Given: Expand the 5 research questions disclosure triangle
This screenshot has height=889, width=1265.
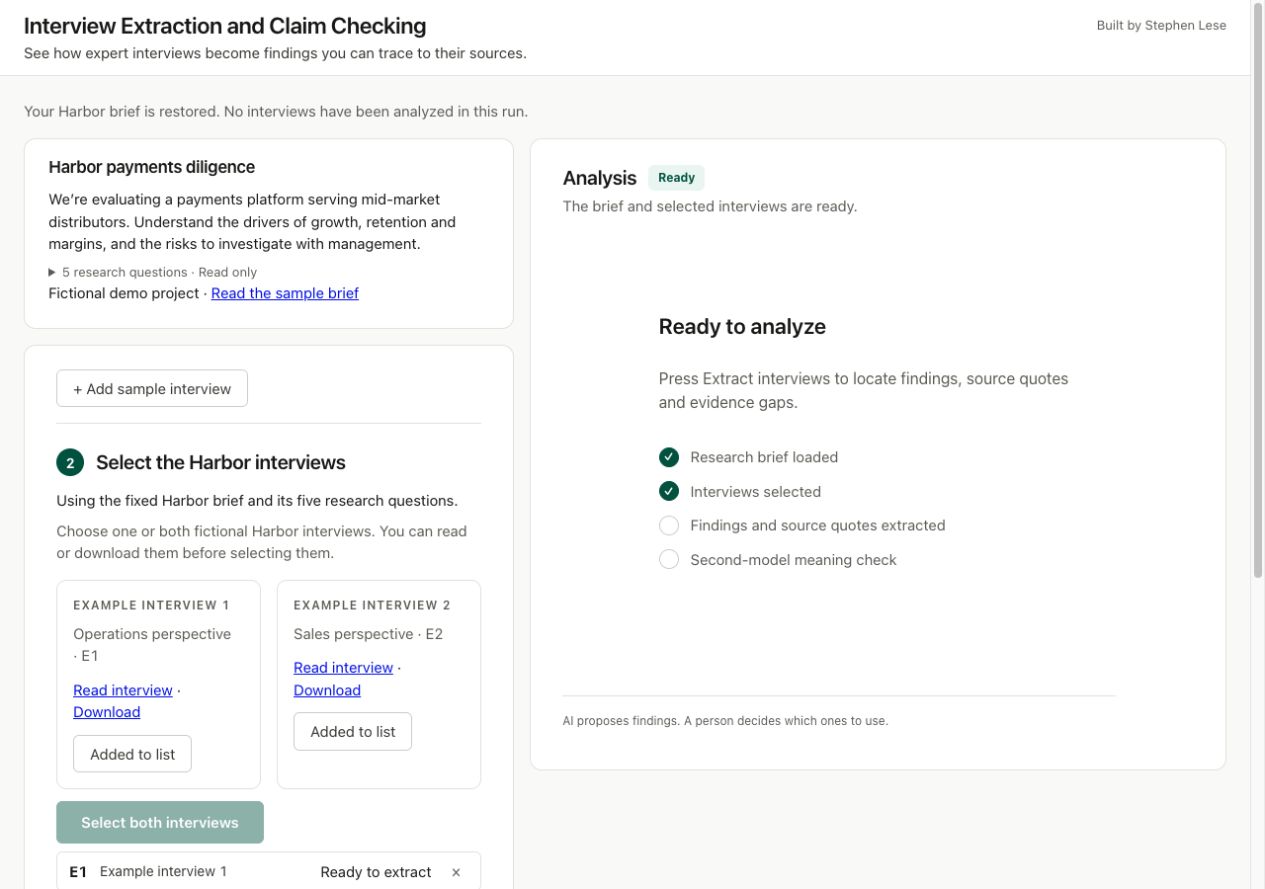Looking at the screenshot, I should [52, 272].
